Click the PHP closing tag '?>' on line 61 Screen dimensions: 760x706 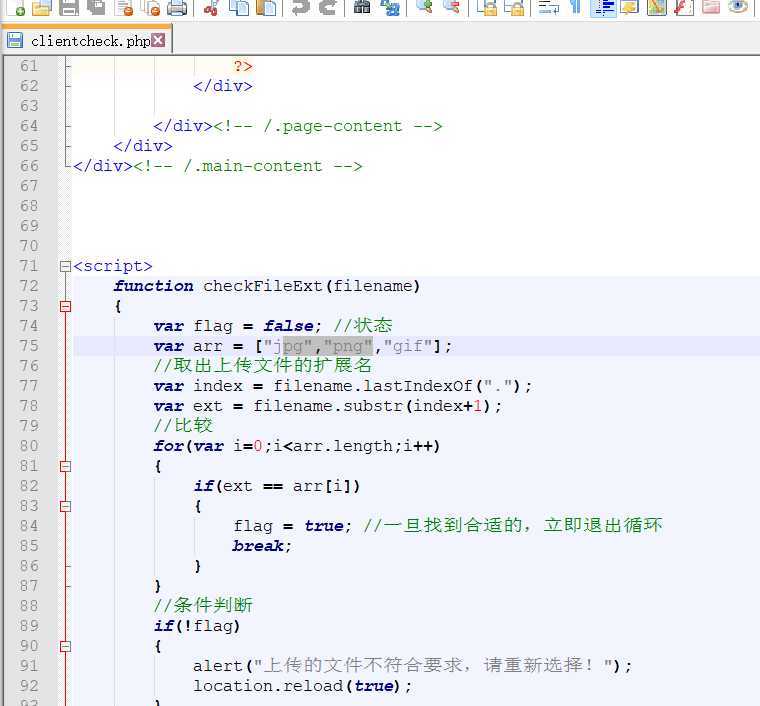243,66
